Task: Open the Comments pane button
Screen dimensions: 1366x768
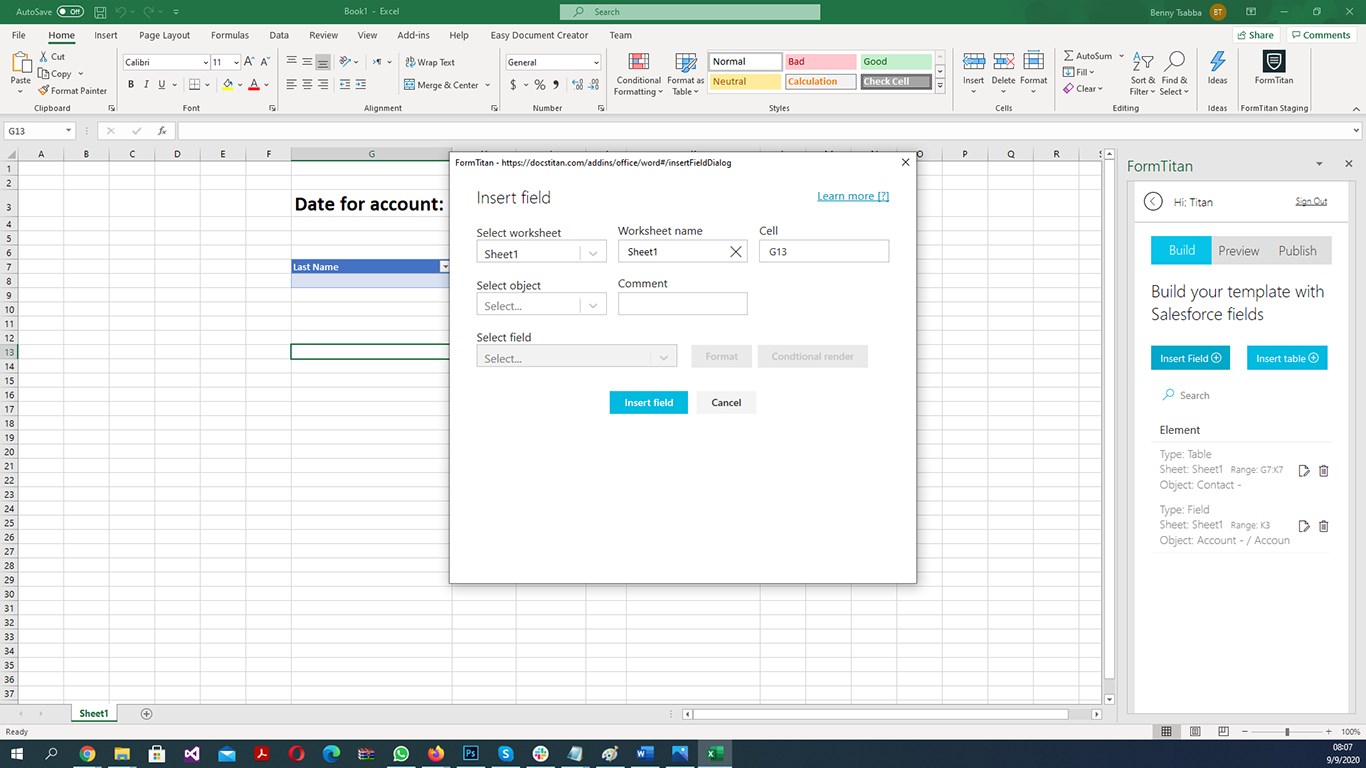Action: (x=1320, y=35)
